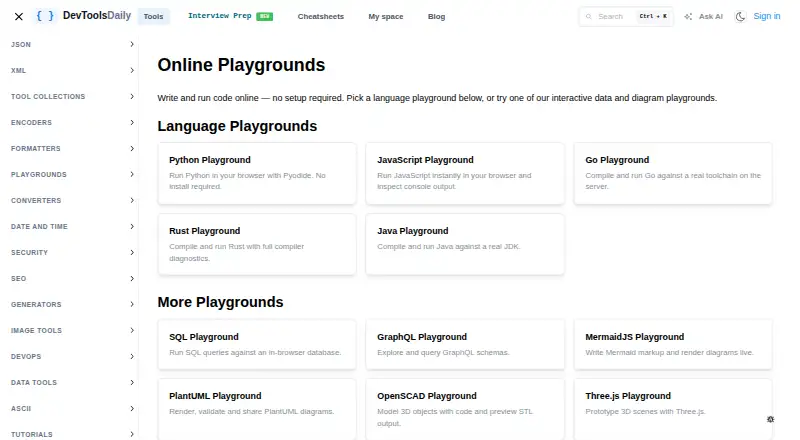Expand the Tool Collections category
The height and width of the screenshot is (440, 800).
[72, 96]
